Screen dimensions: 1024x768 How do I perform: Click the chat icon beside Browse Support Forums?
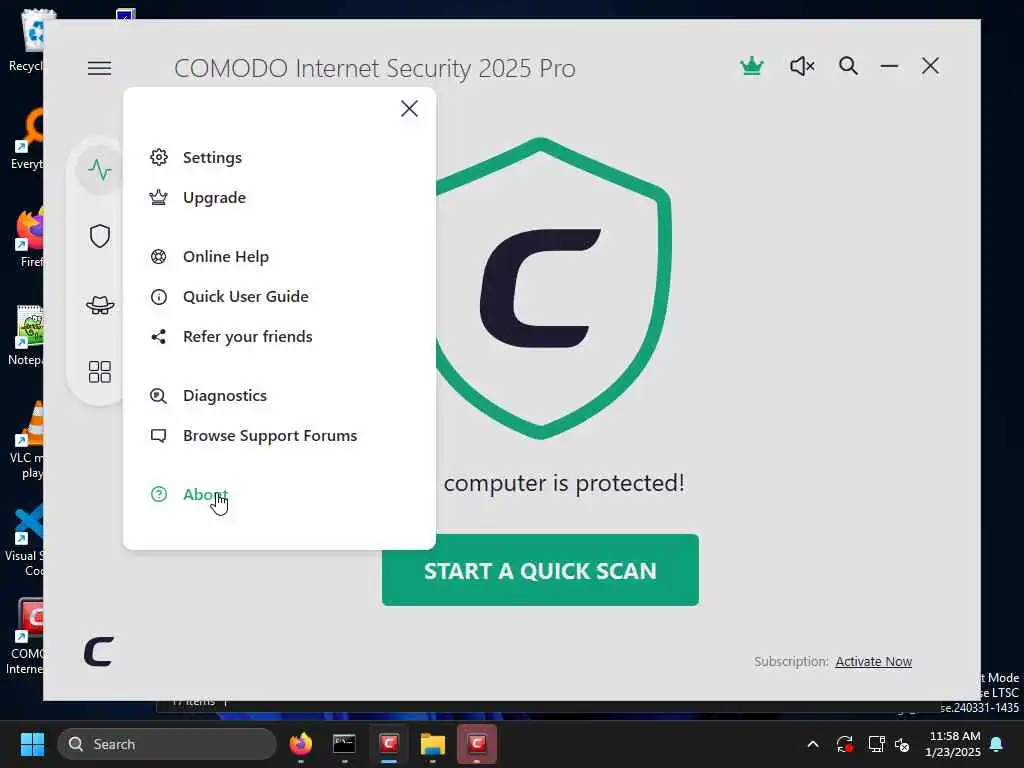tap(159, 436)
